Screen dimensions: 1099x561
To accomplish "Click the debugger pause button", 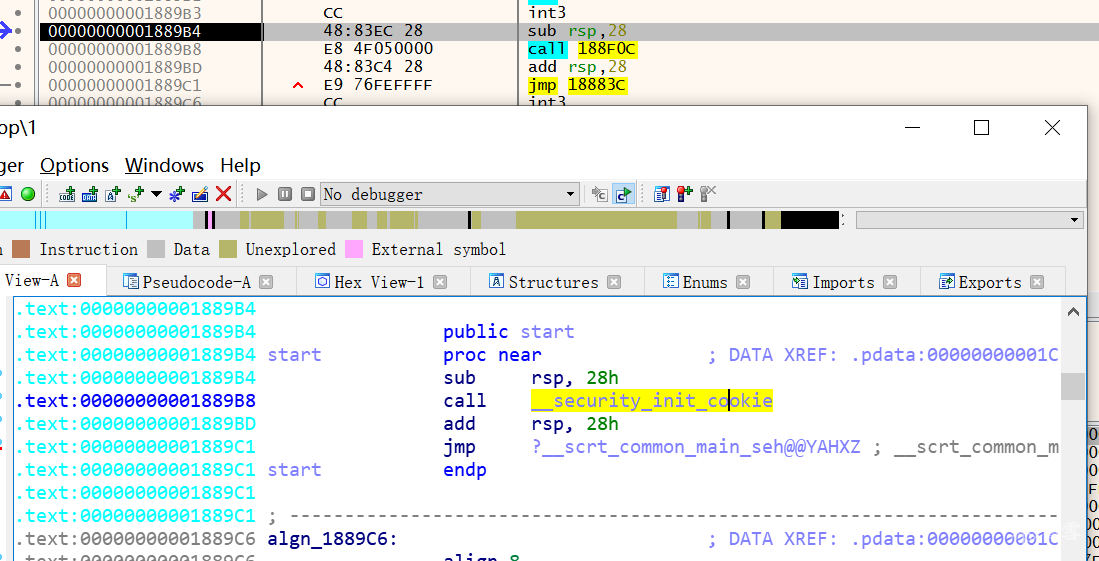I will pos(285,194).
